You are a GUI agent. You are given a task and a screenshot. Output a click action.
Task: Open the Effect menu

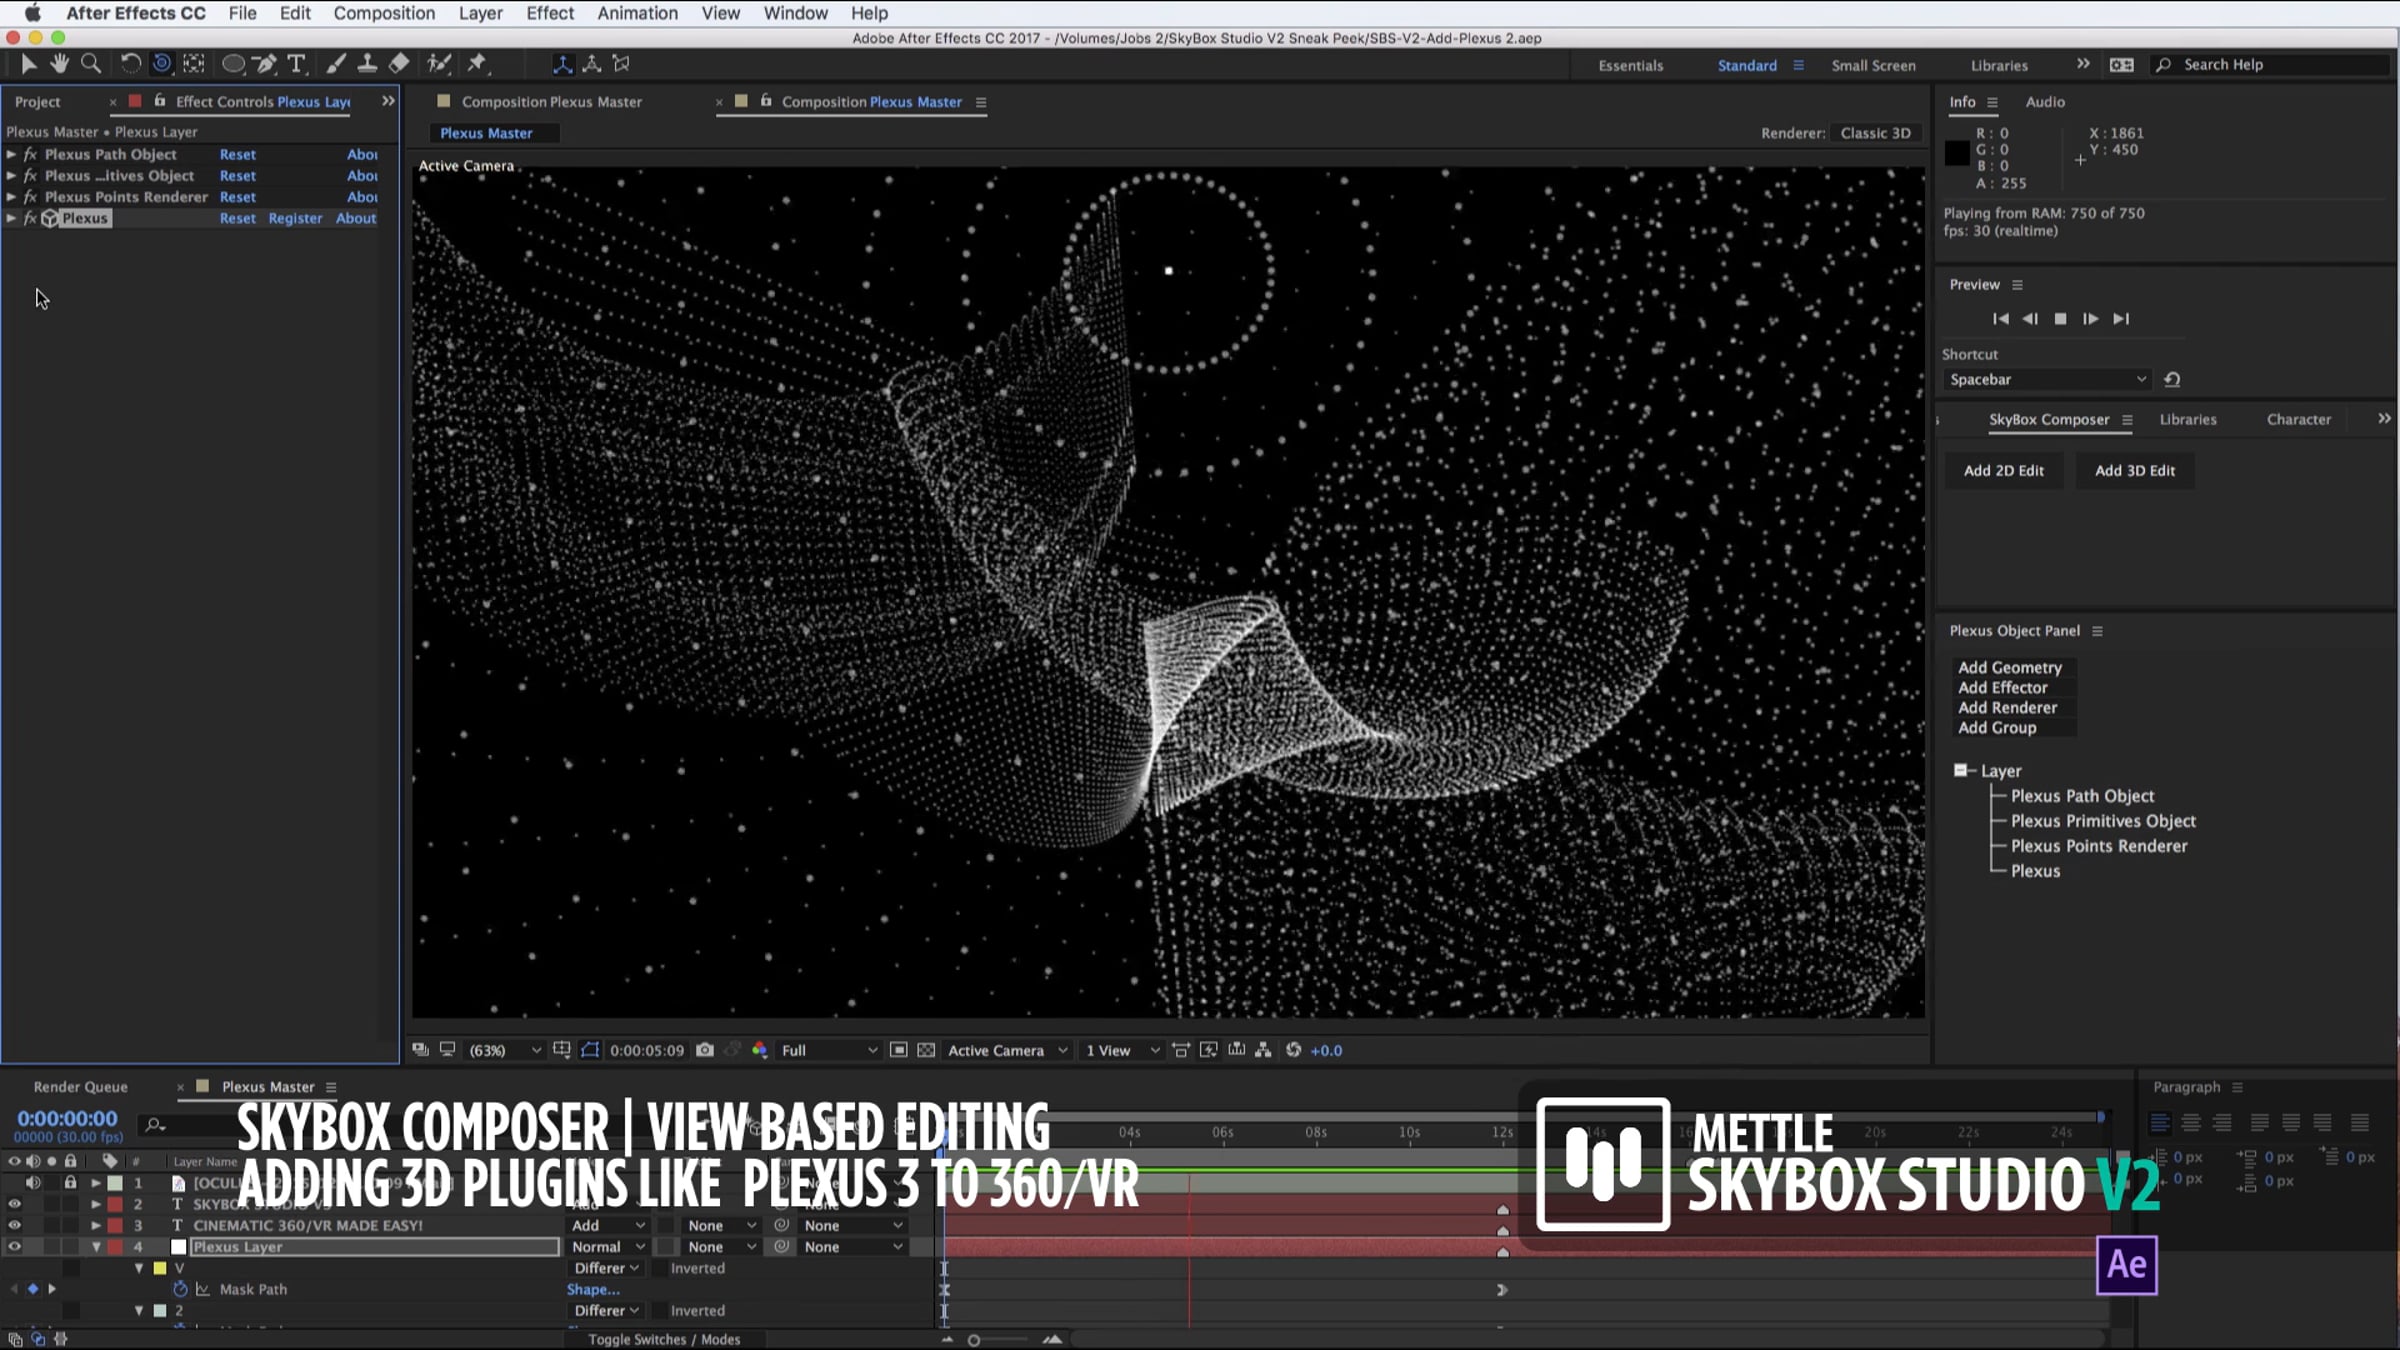550,13
